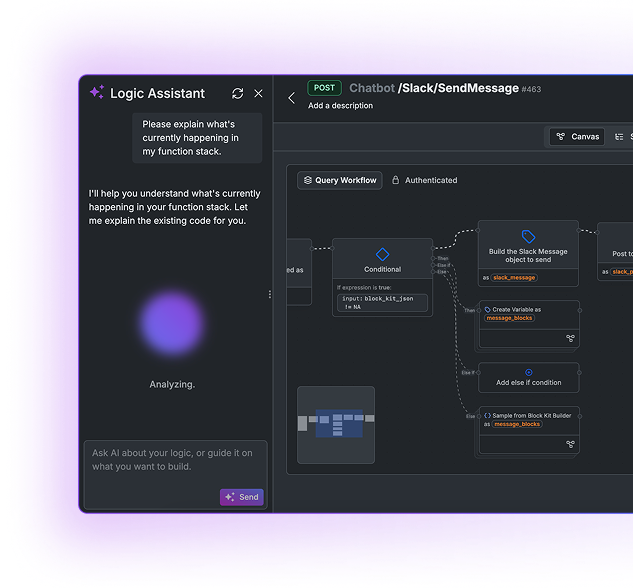This screenshot has width=633, height=588.
Task: Click the blue Conditional diamond icon
Action: click(x=382, y=254)
